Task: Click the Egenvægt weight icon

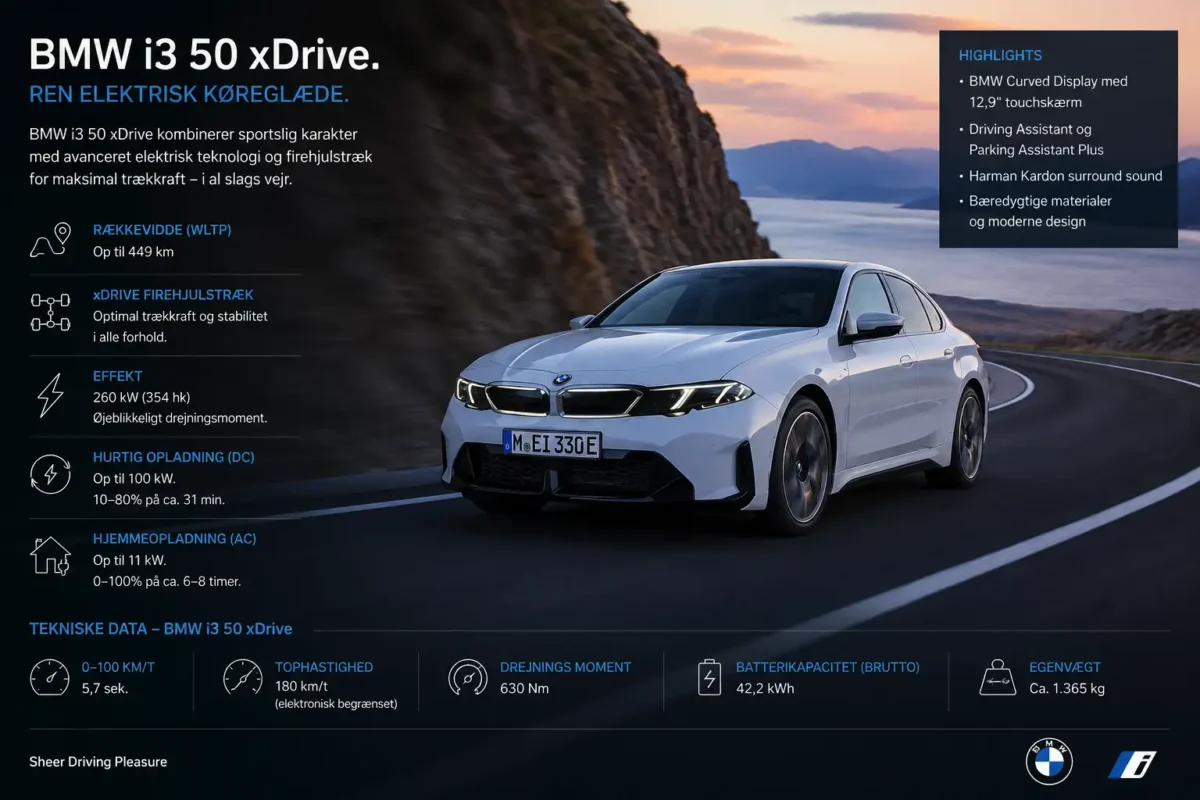Action: [x=997, y=677]
